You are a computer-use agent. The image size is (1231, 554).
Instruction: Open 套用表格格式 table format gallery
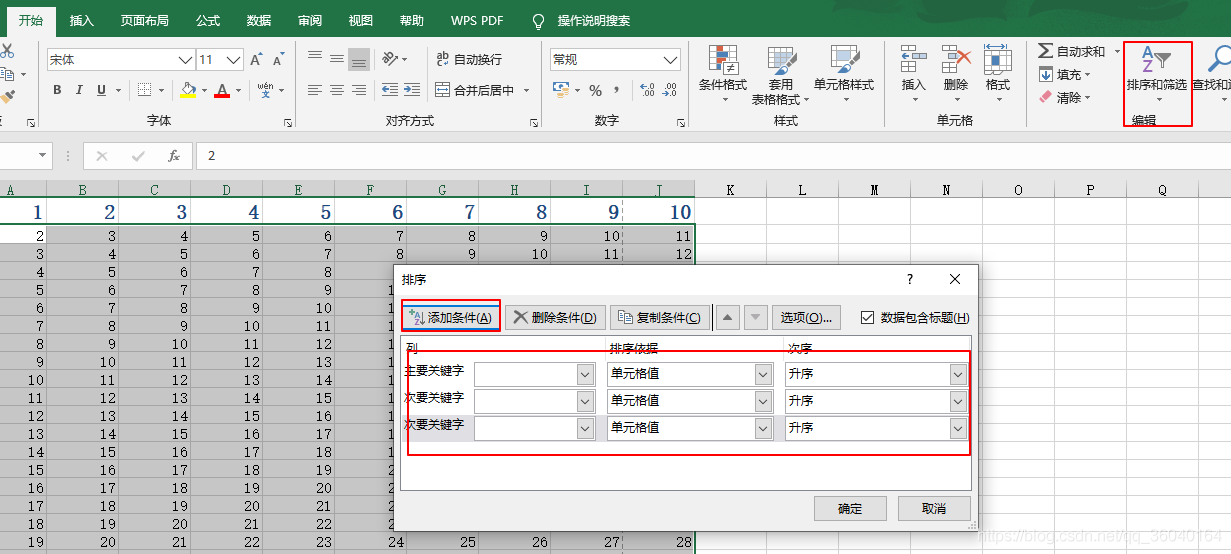pos(780,75)
